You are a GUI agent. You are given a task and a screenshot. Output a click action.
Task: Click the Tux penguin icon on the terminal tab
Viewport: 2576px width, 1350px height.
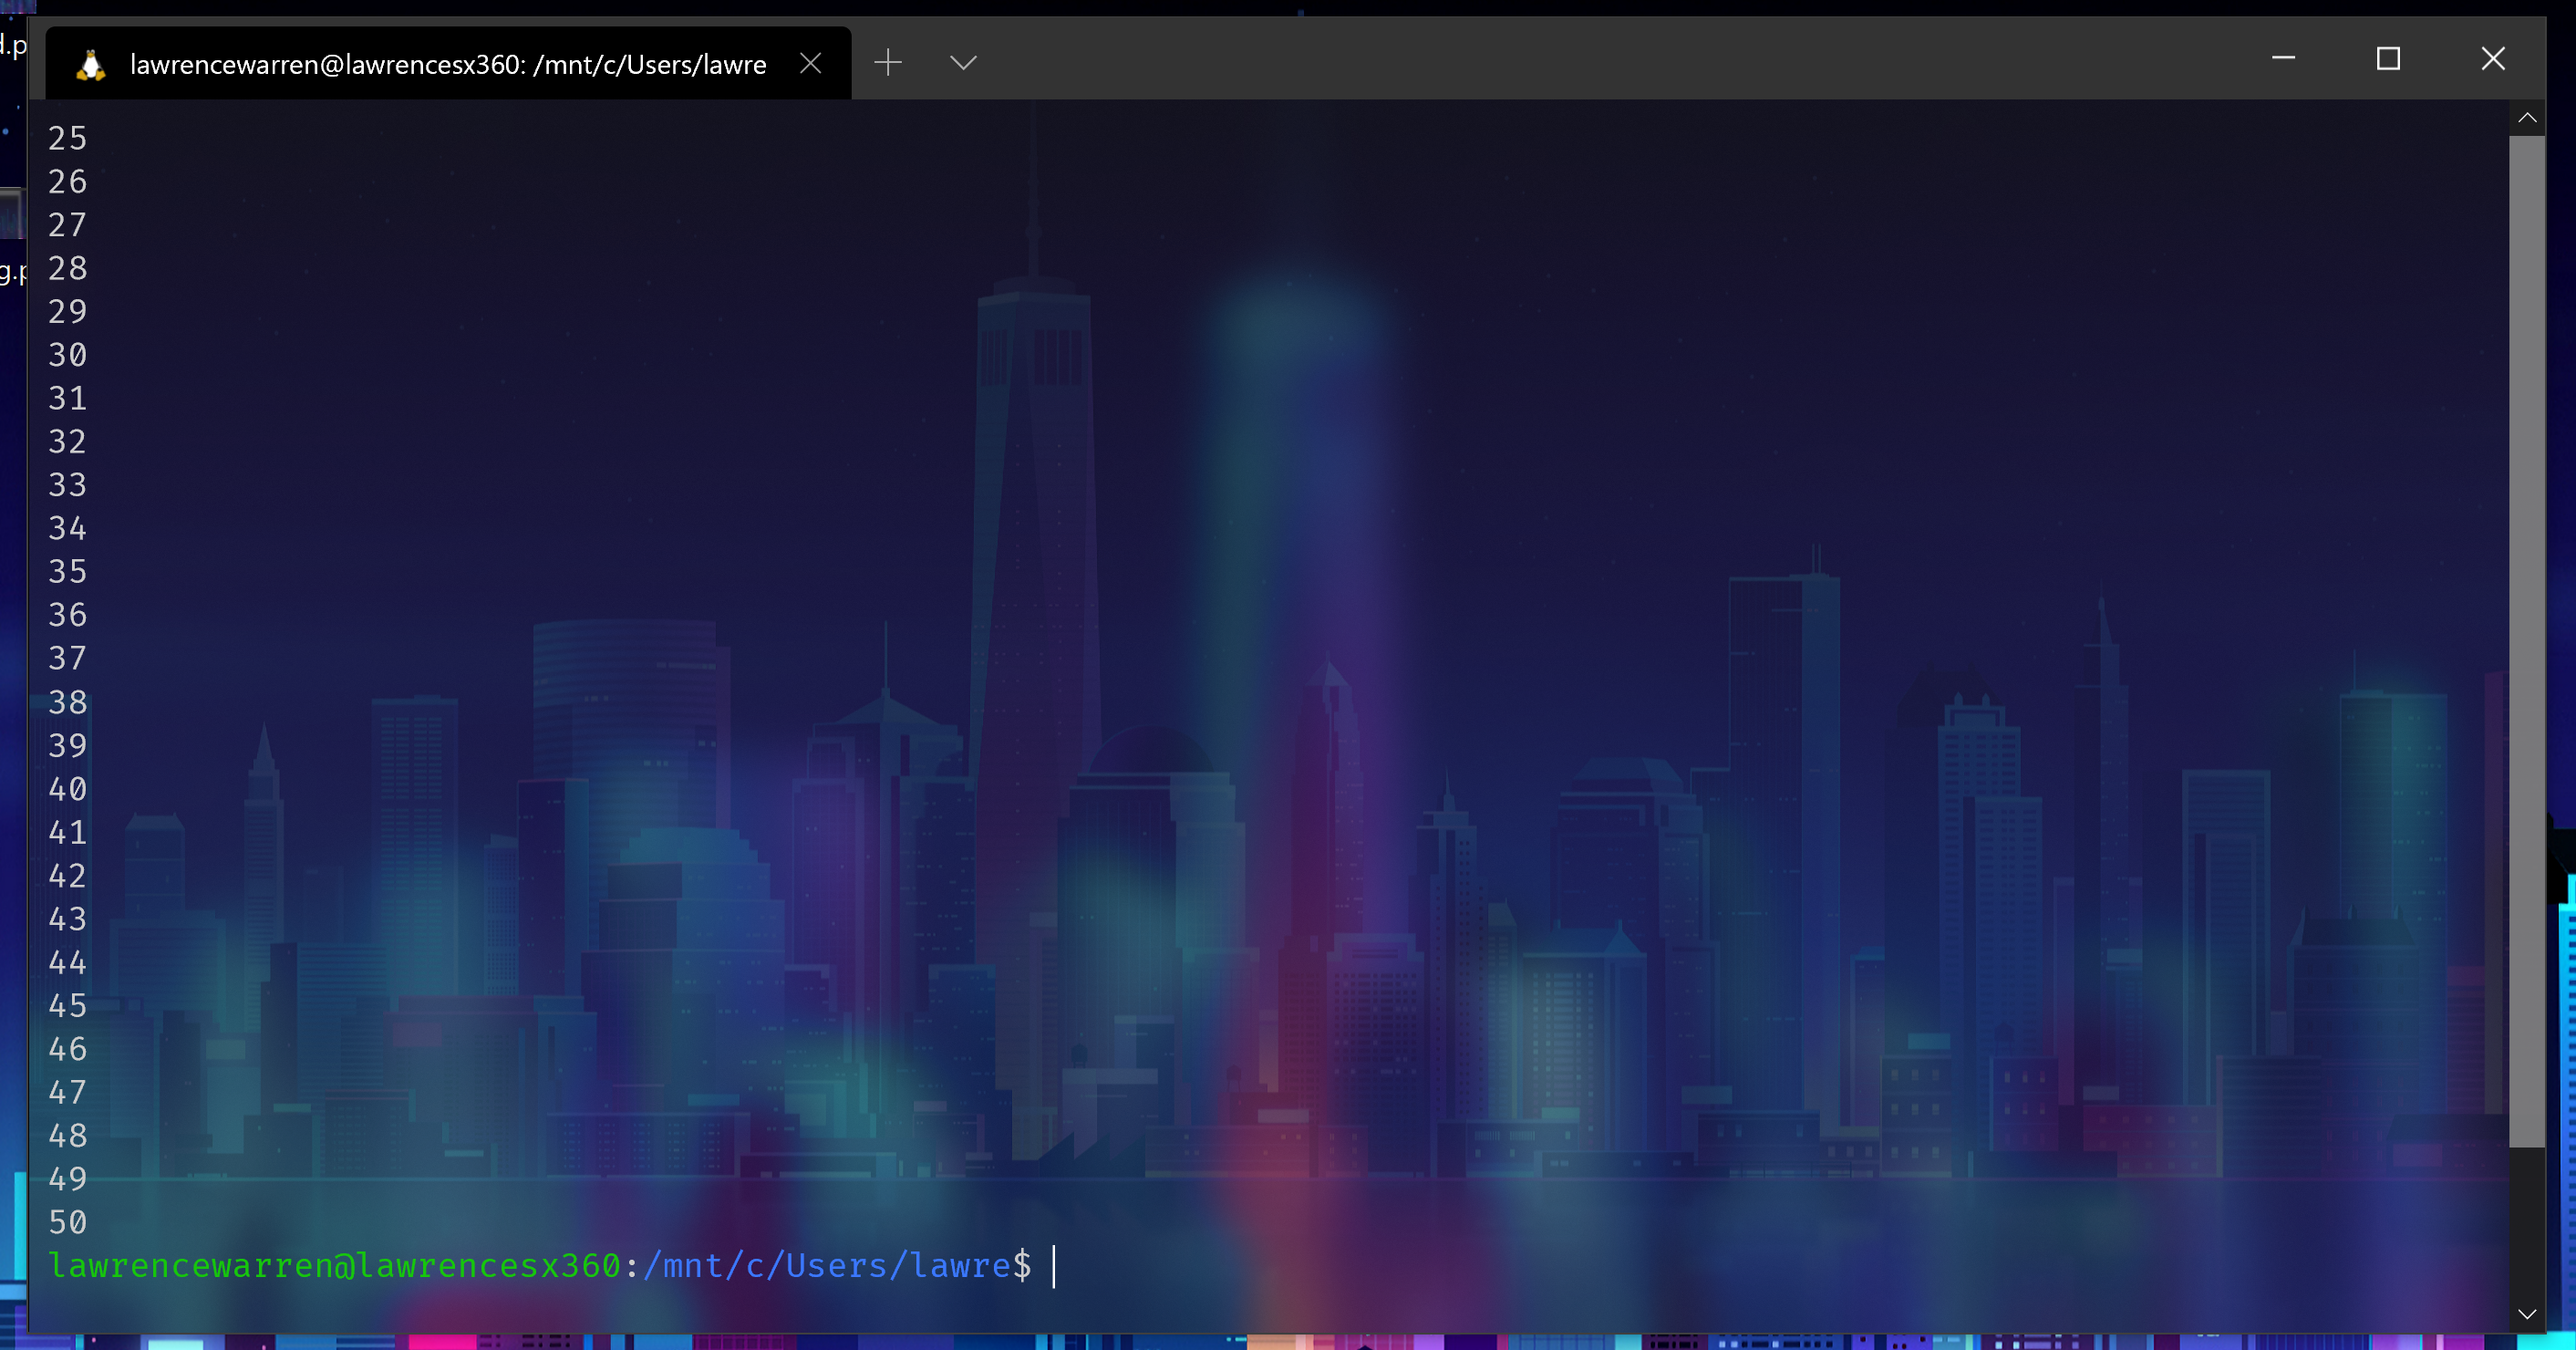click(x=90, y=62)
